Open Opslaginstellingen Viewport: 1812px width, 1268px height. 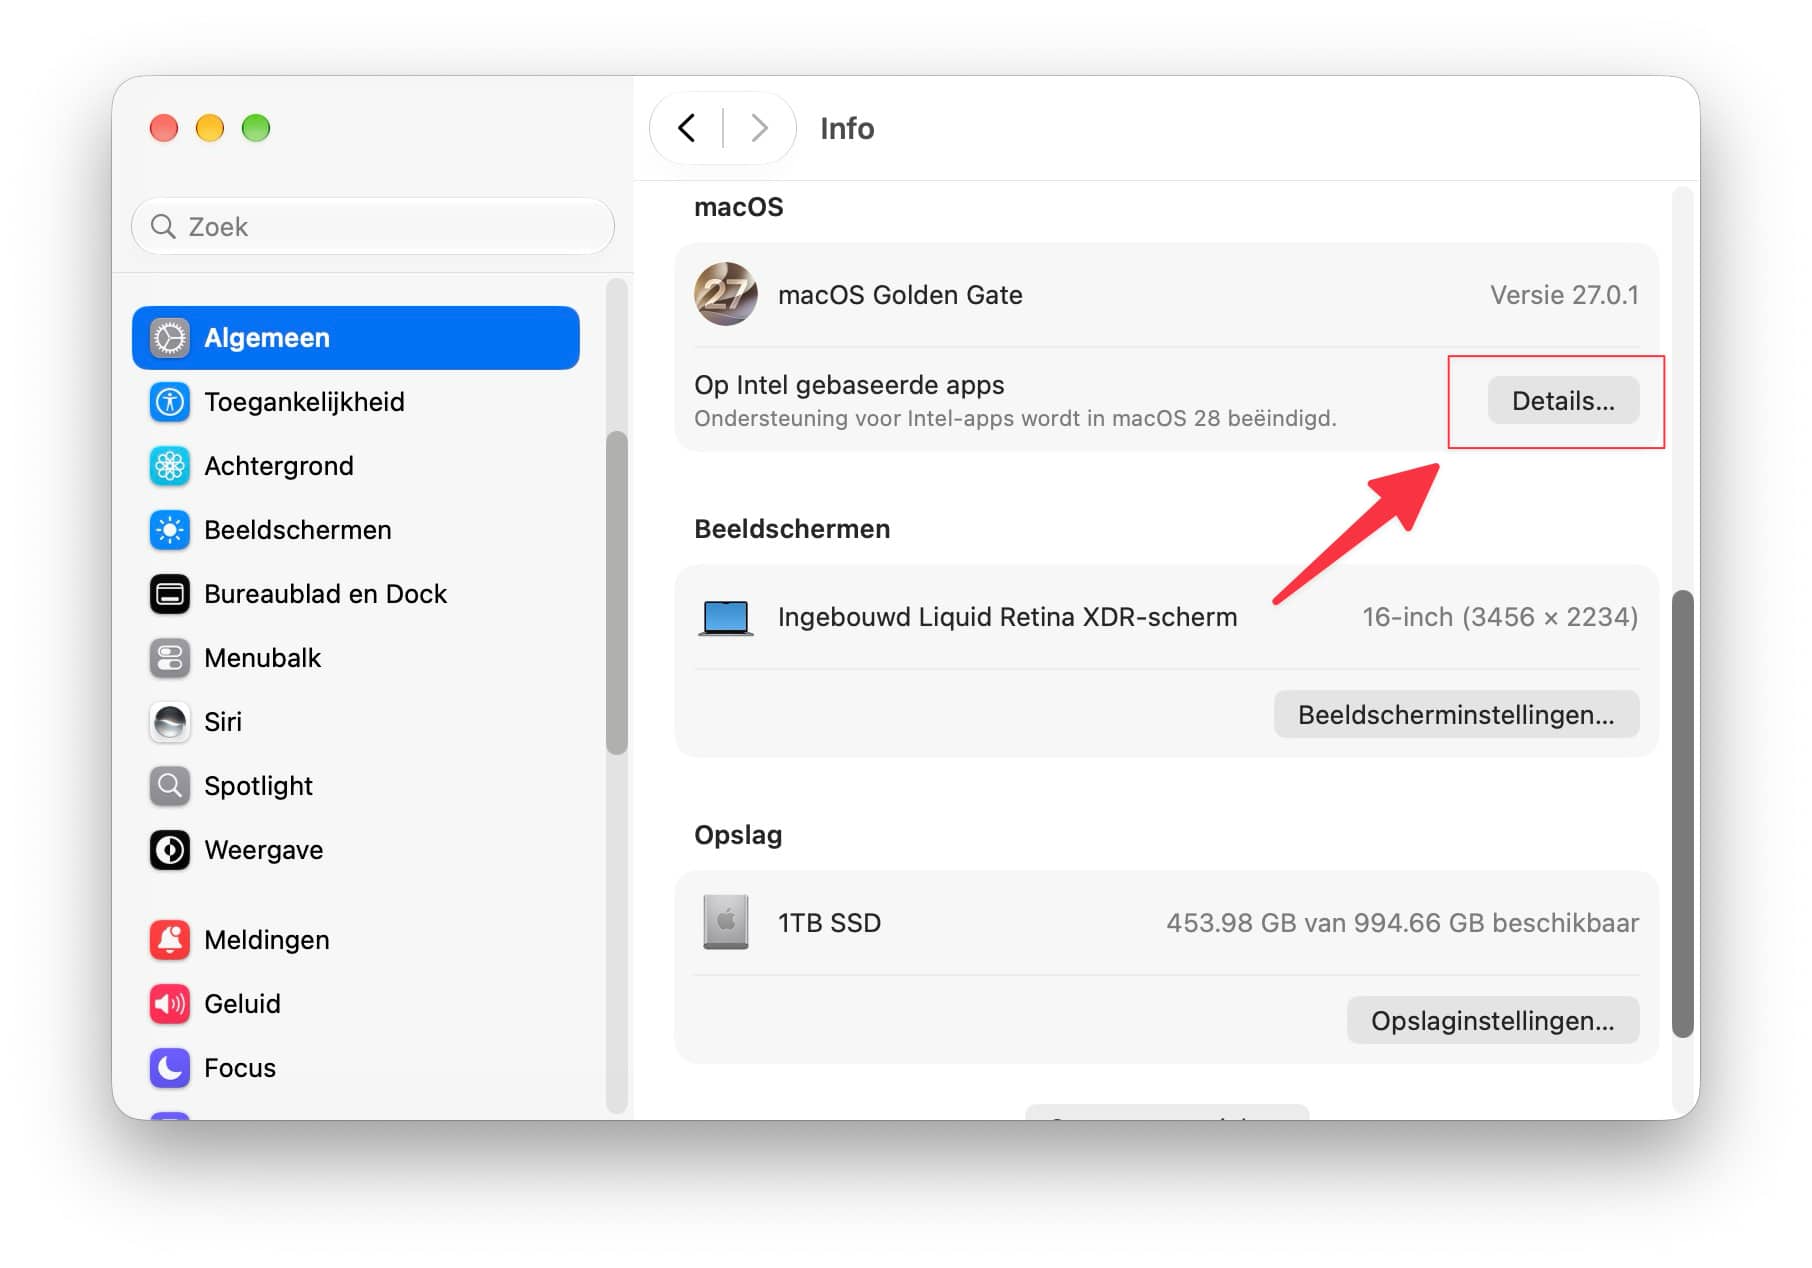(x=1493, y=1021)
